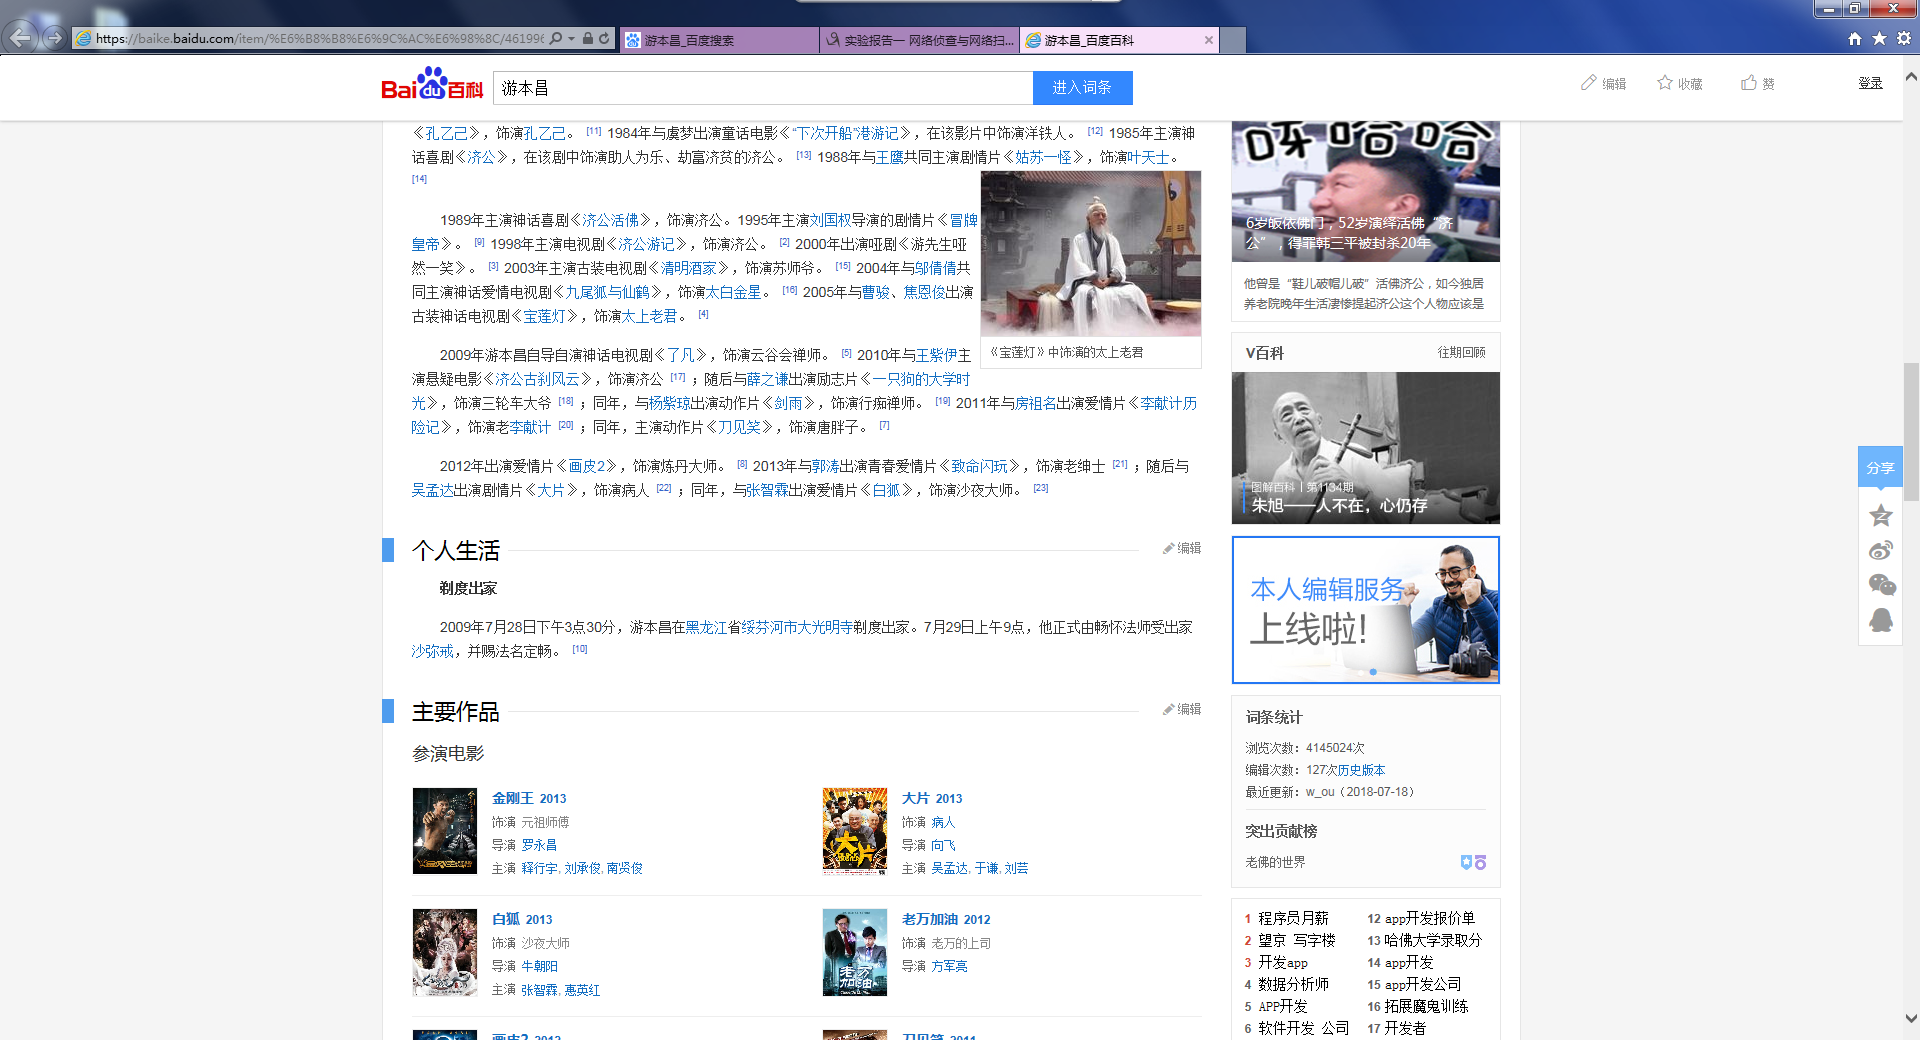Open 大片 movie poster thumbnail
Image resolution: width=1920 pixels, height=1040 pixels.
pos(855,831)
